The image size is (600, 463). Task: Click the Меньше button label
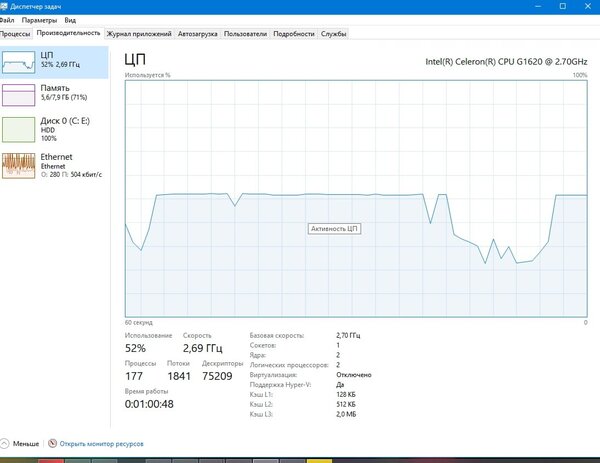coord(26,444)
